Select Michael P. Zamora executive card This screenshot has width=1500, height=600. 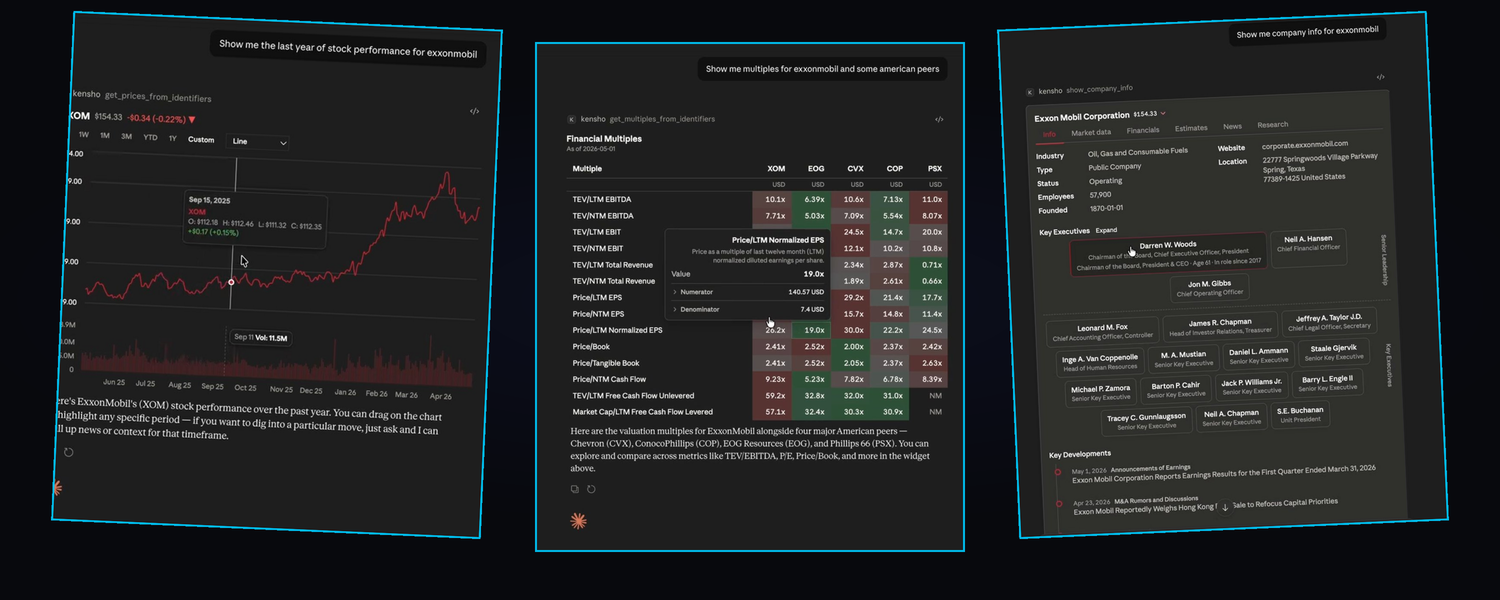coord(1101,394)
